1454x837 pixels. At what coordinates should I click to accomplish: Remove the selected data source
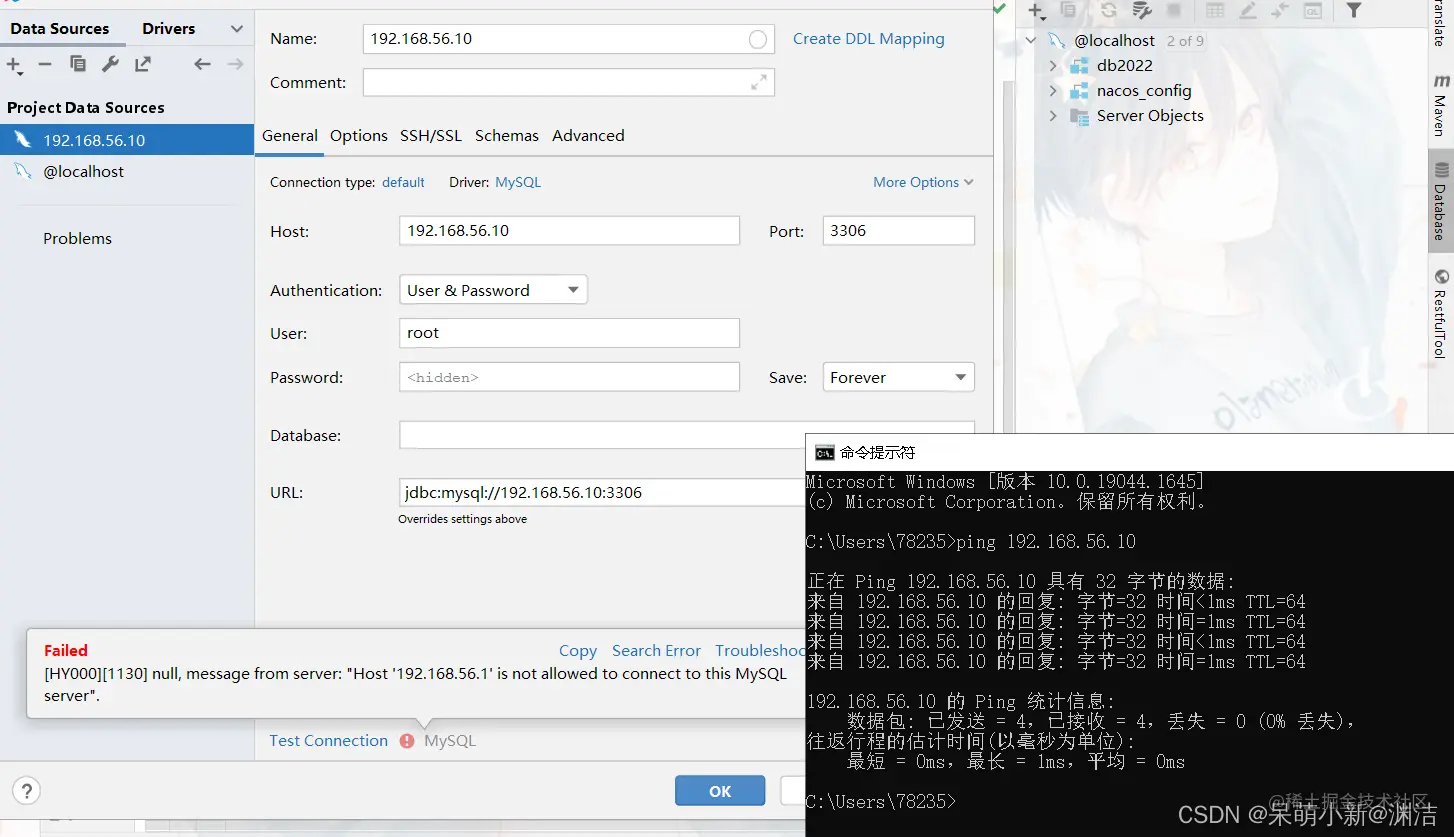point(46,64)
